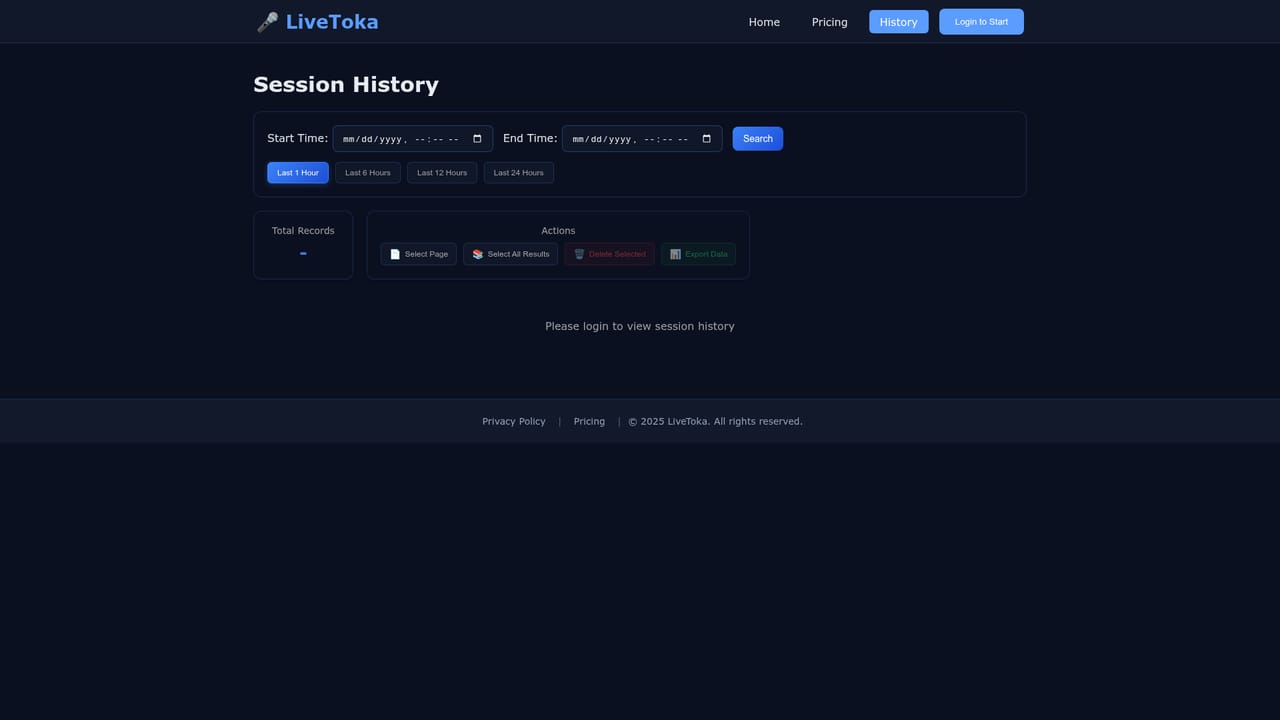Click the blue Search button
This screenshot has height=720, width=1280.
point(758,139)
